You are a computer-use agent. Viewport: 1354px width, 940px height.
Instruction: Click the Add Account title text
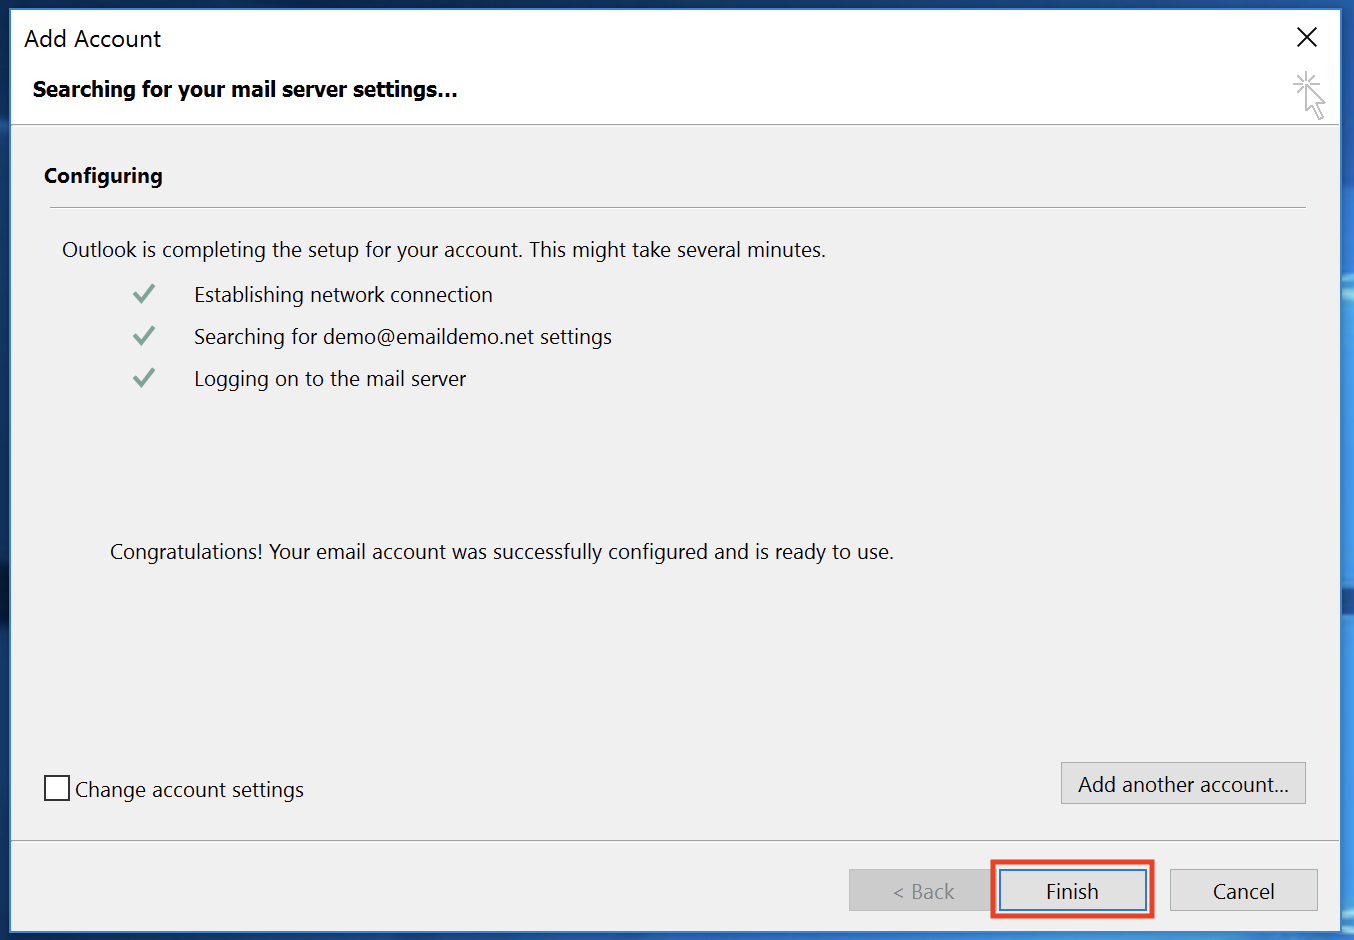(93, 38)
